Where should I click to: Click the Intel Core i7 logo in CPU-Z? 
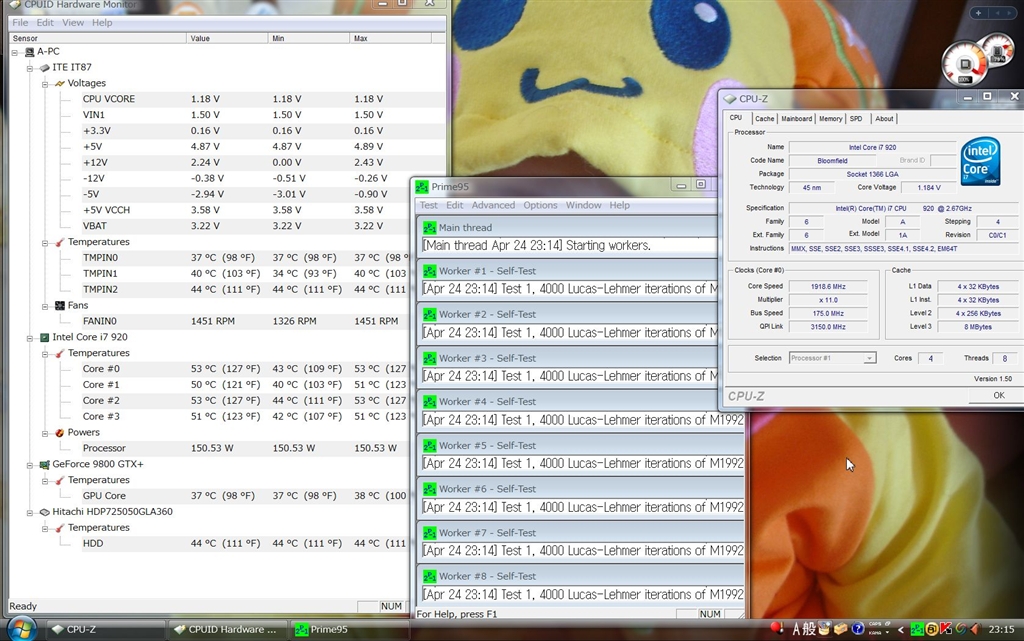coord(980,161)
